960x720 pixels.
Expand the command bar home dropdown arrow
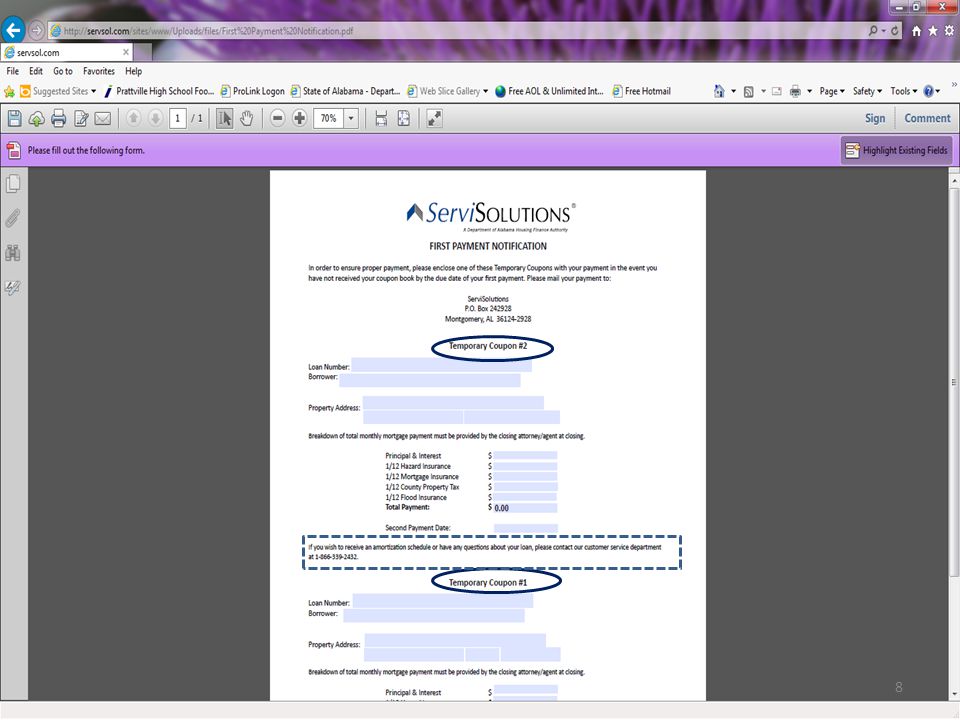coord(733,91)
